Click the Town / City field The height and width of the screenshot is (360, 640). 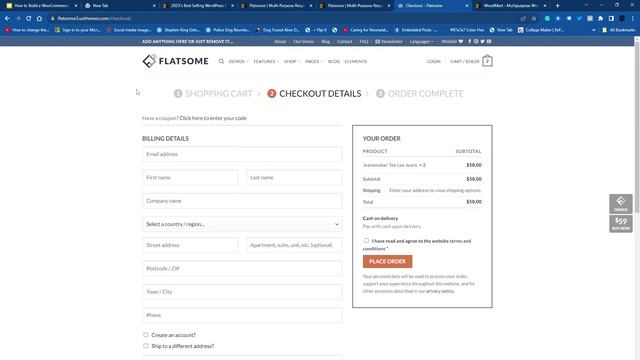coord(242,292)
